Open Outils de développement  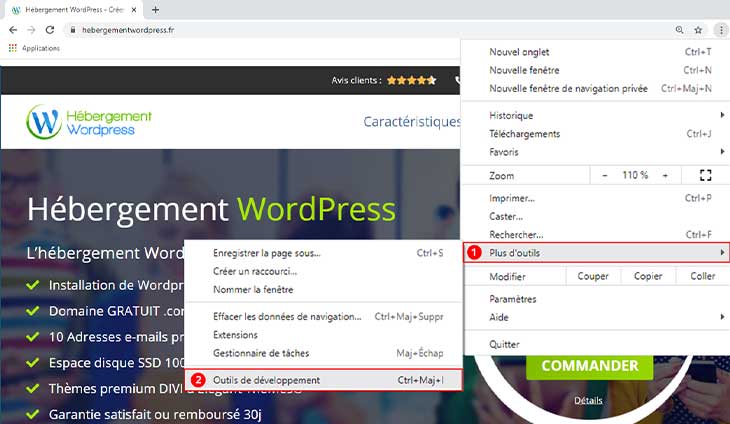(324, 380)
